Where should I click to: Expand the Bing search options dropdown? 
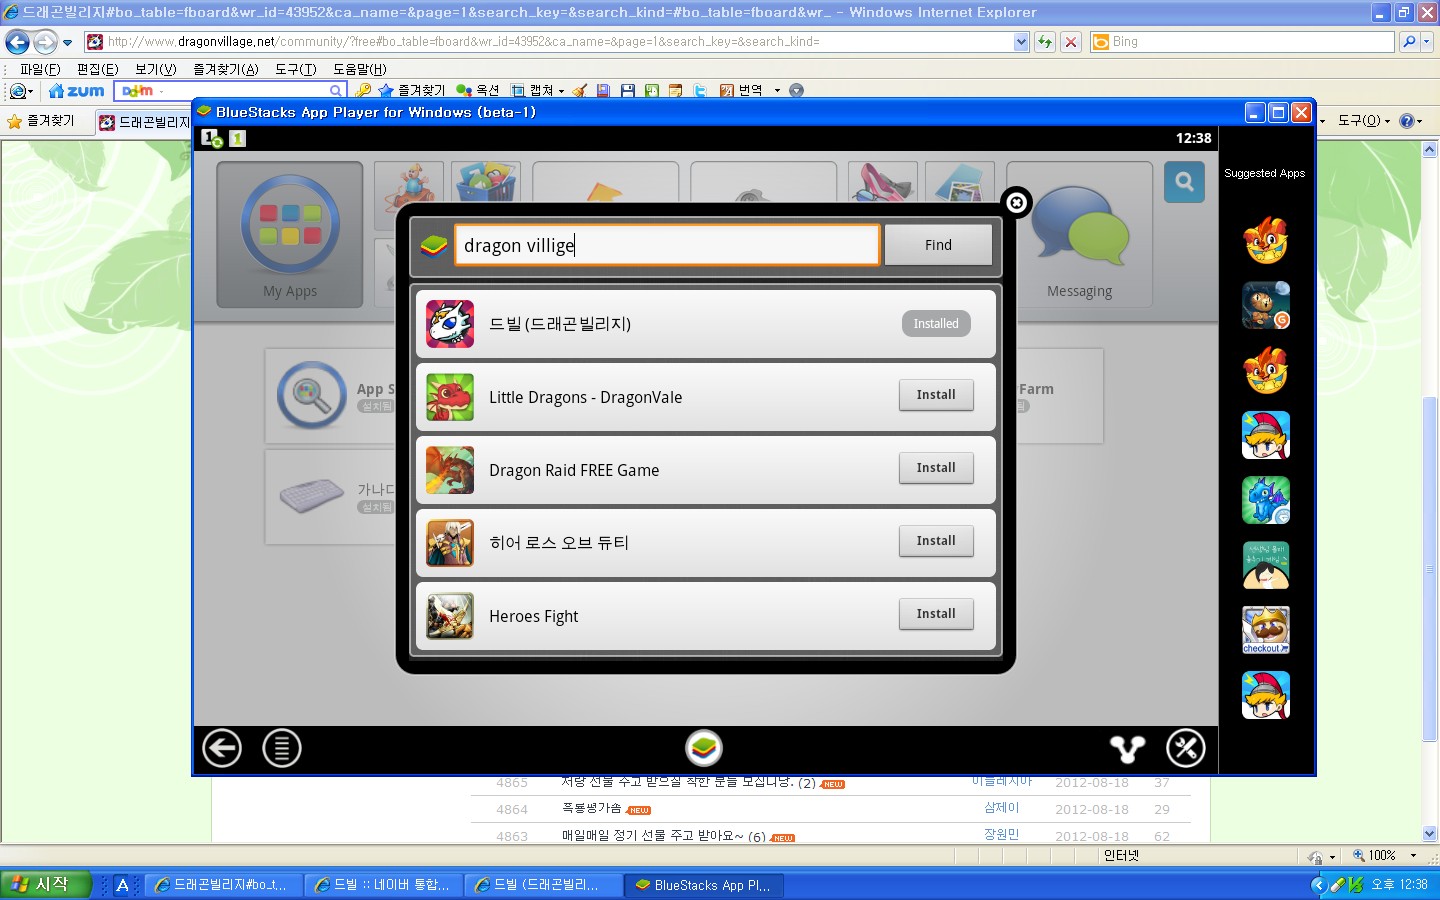click(1427, 42)
